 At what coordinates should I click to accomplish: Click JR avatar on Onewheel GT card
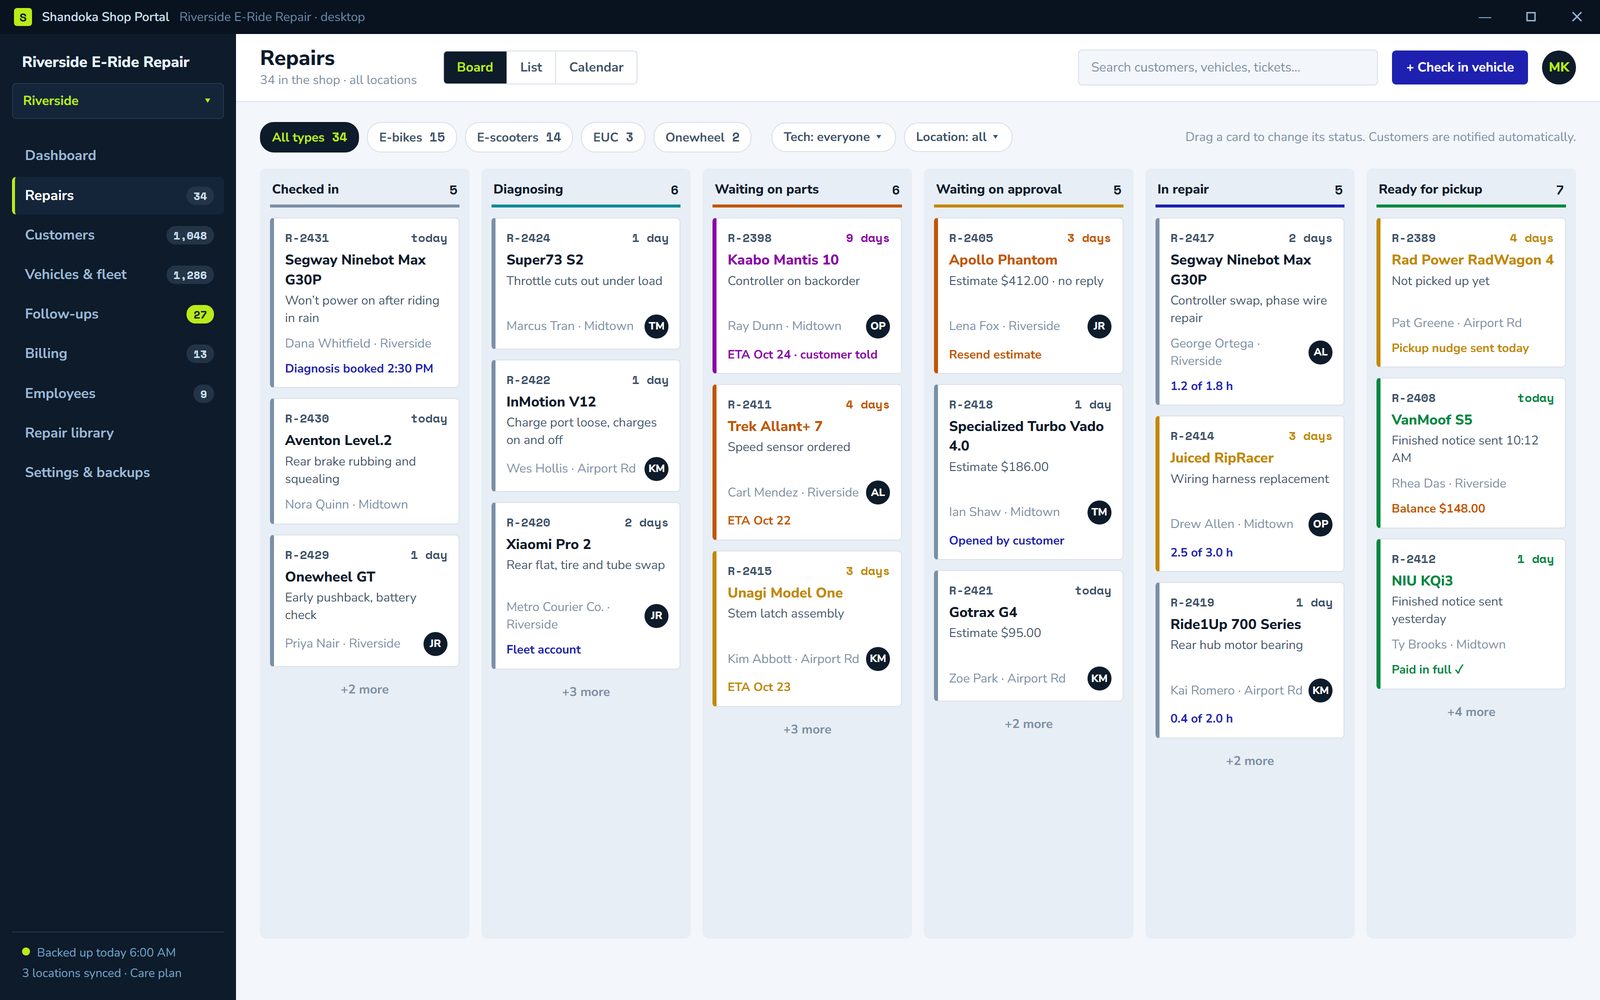coord(435,644)
